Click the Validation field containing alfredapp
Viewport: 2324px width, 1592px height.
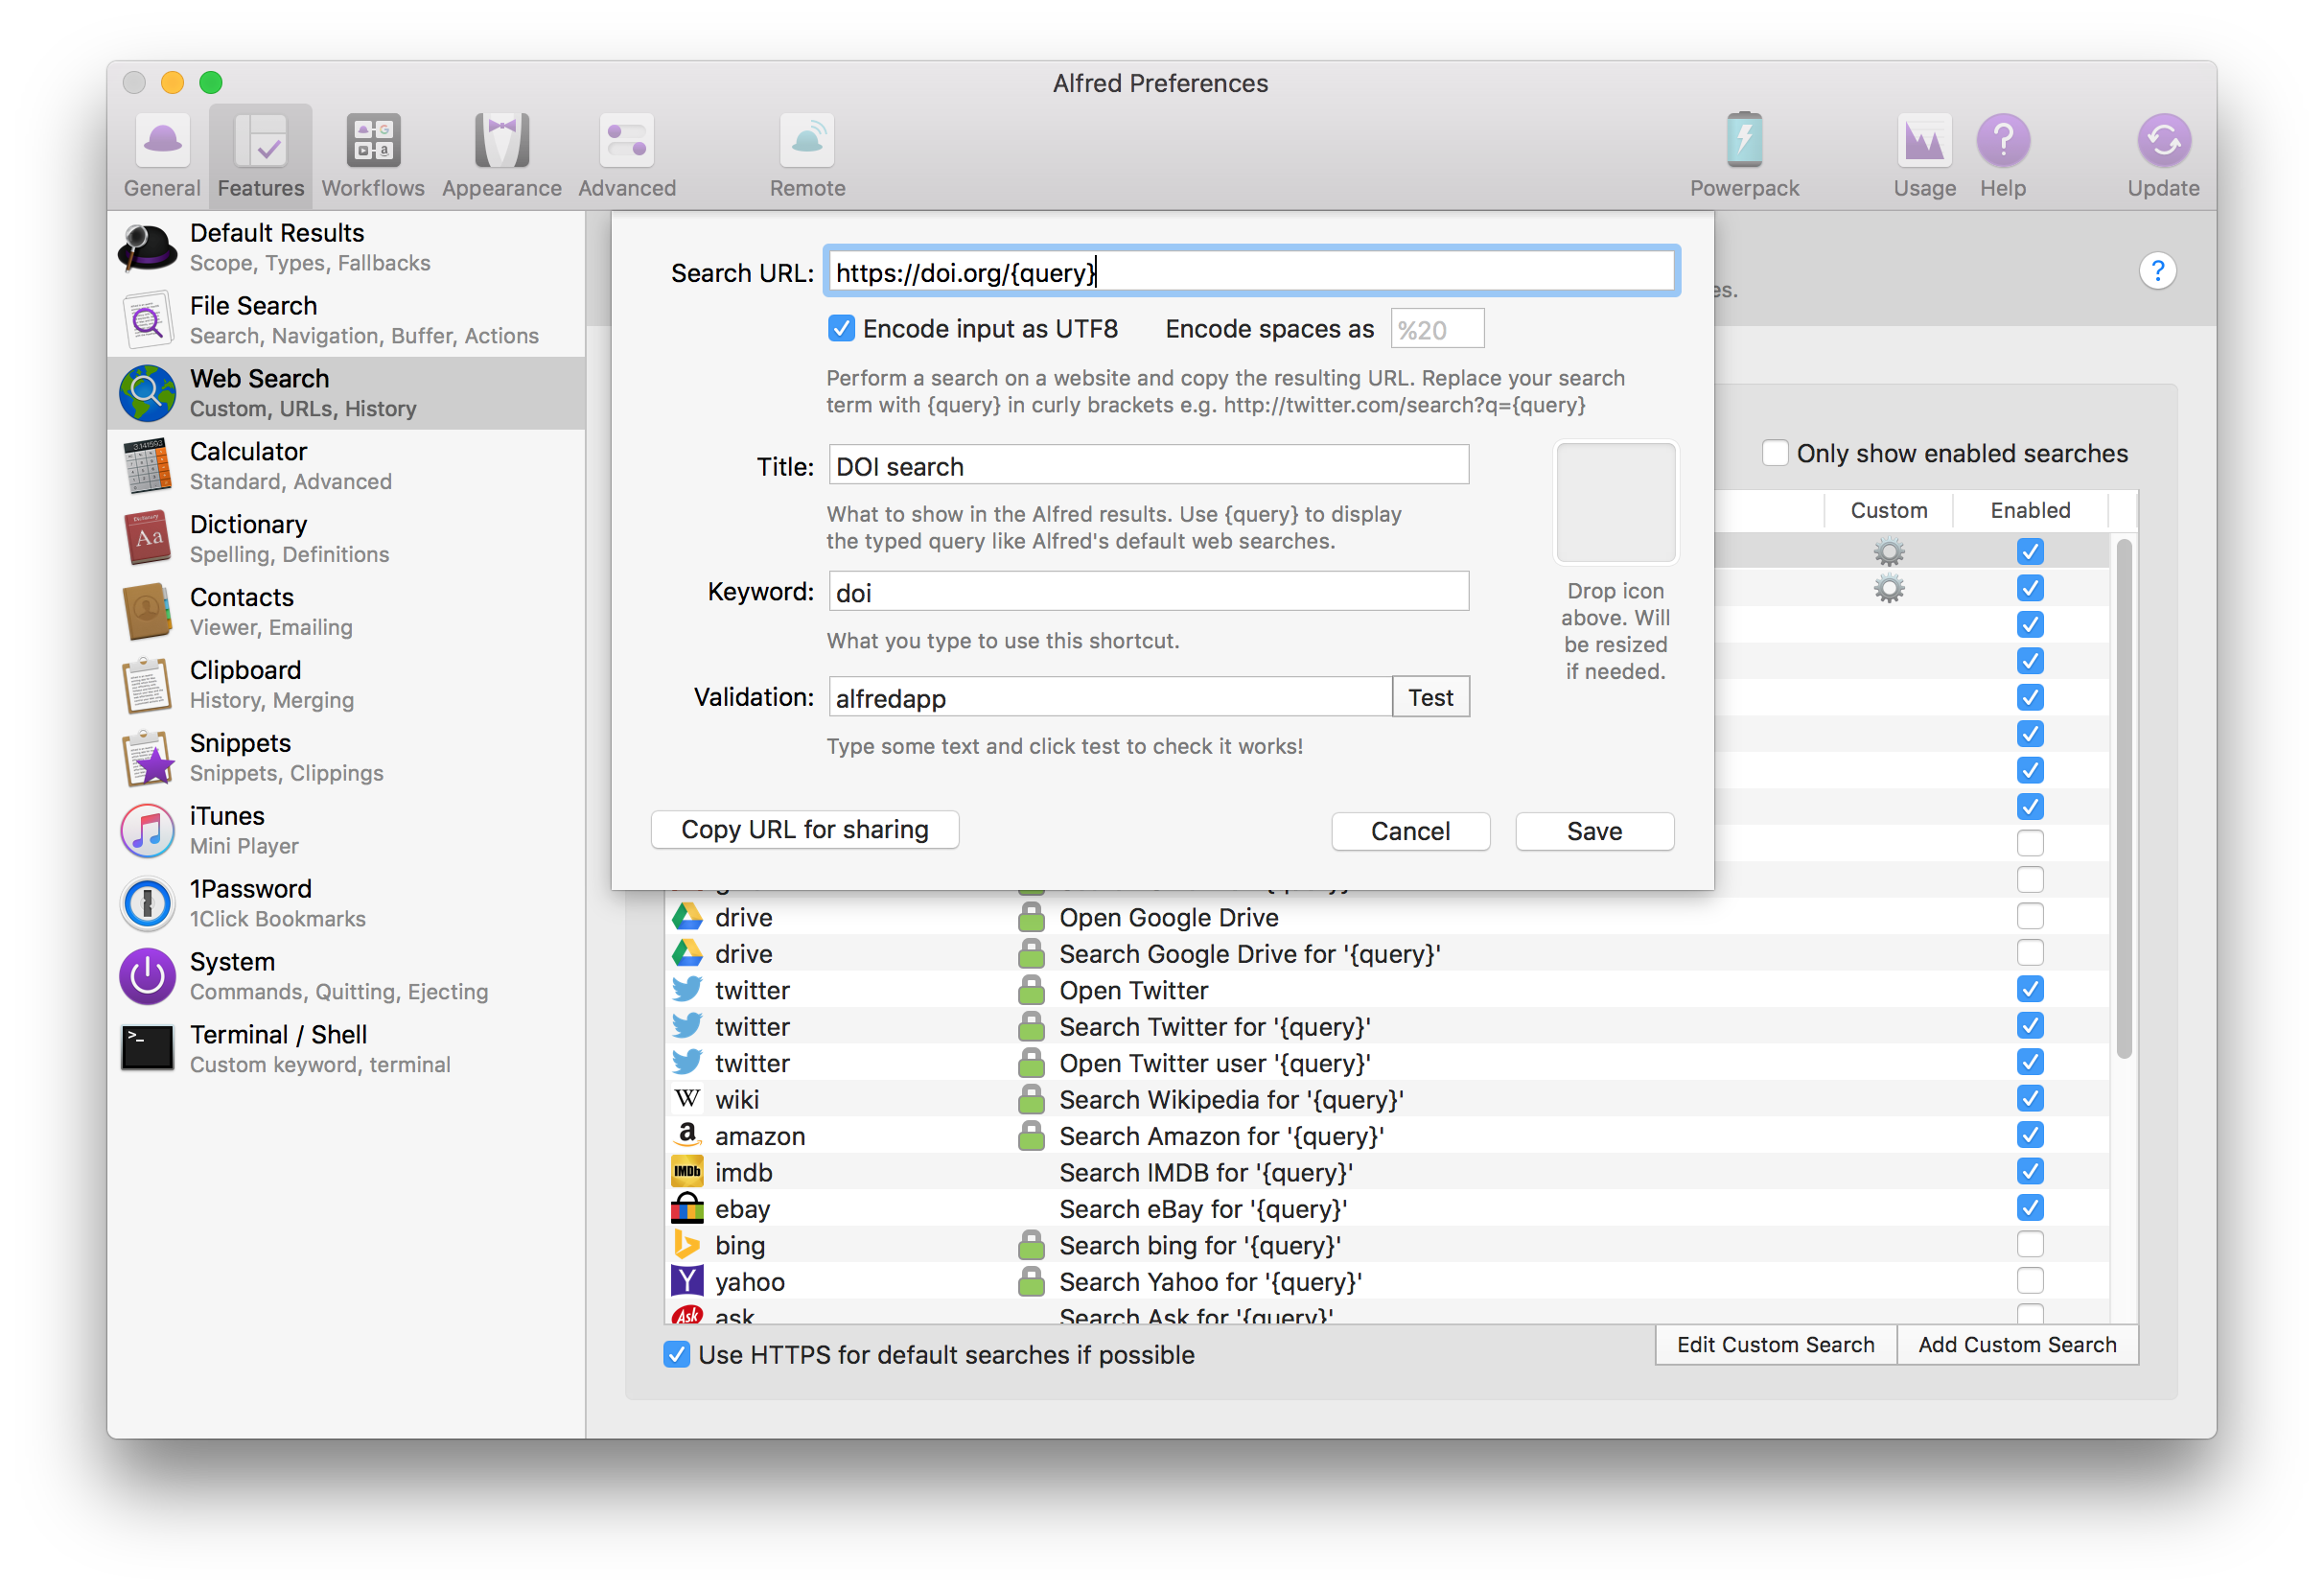1110,698
